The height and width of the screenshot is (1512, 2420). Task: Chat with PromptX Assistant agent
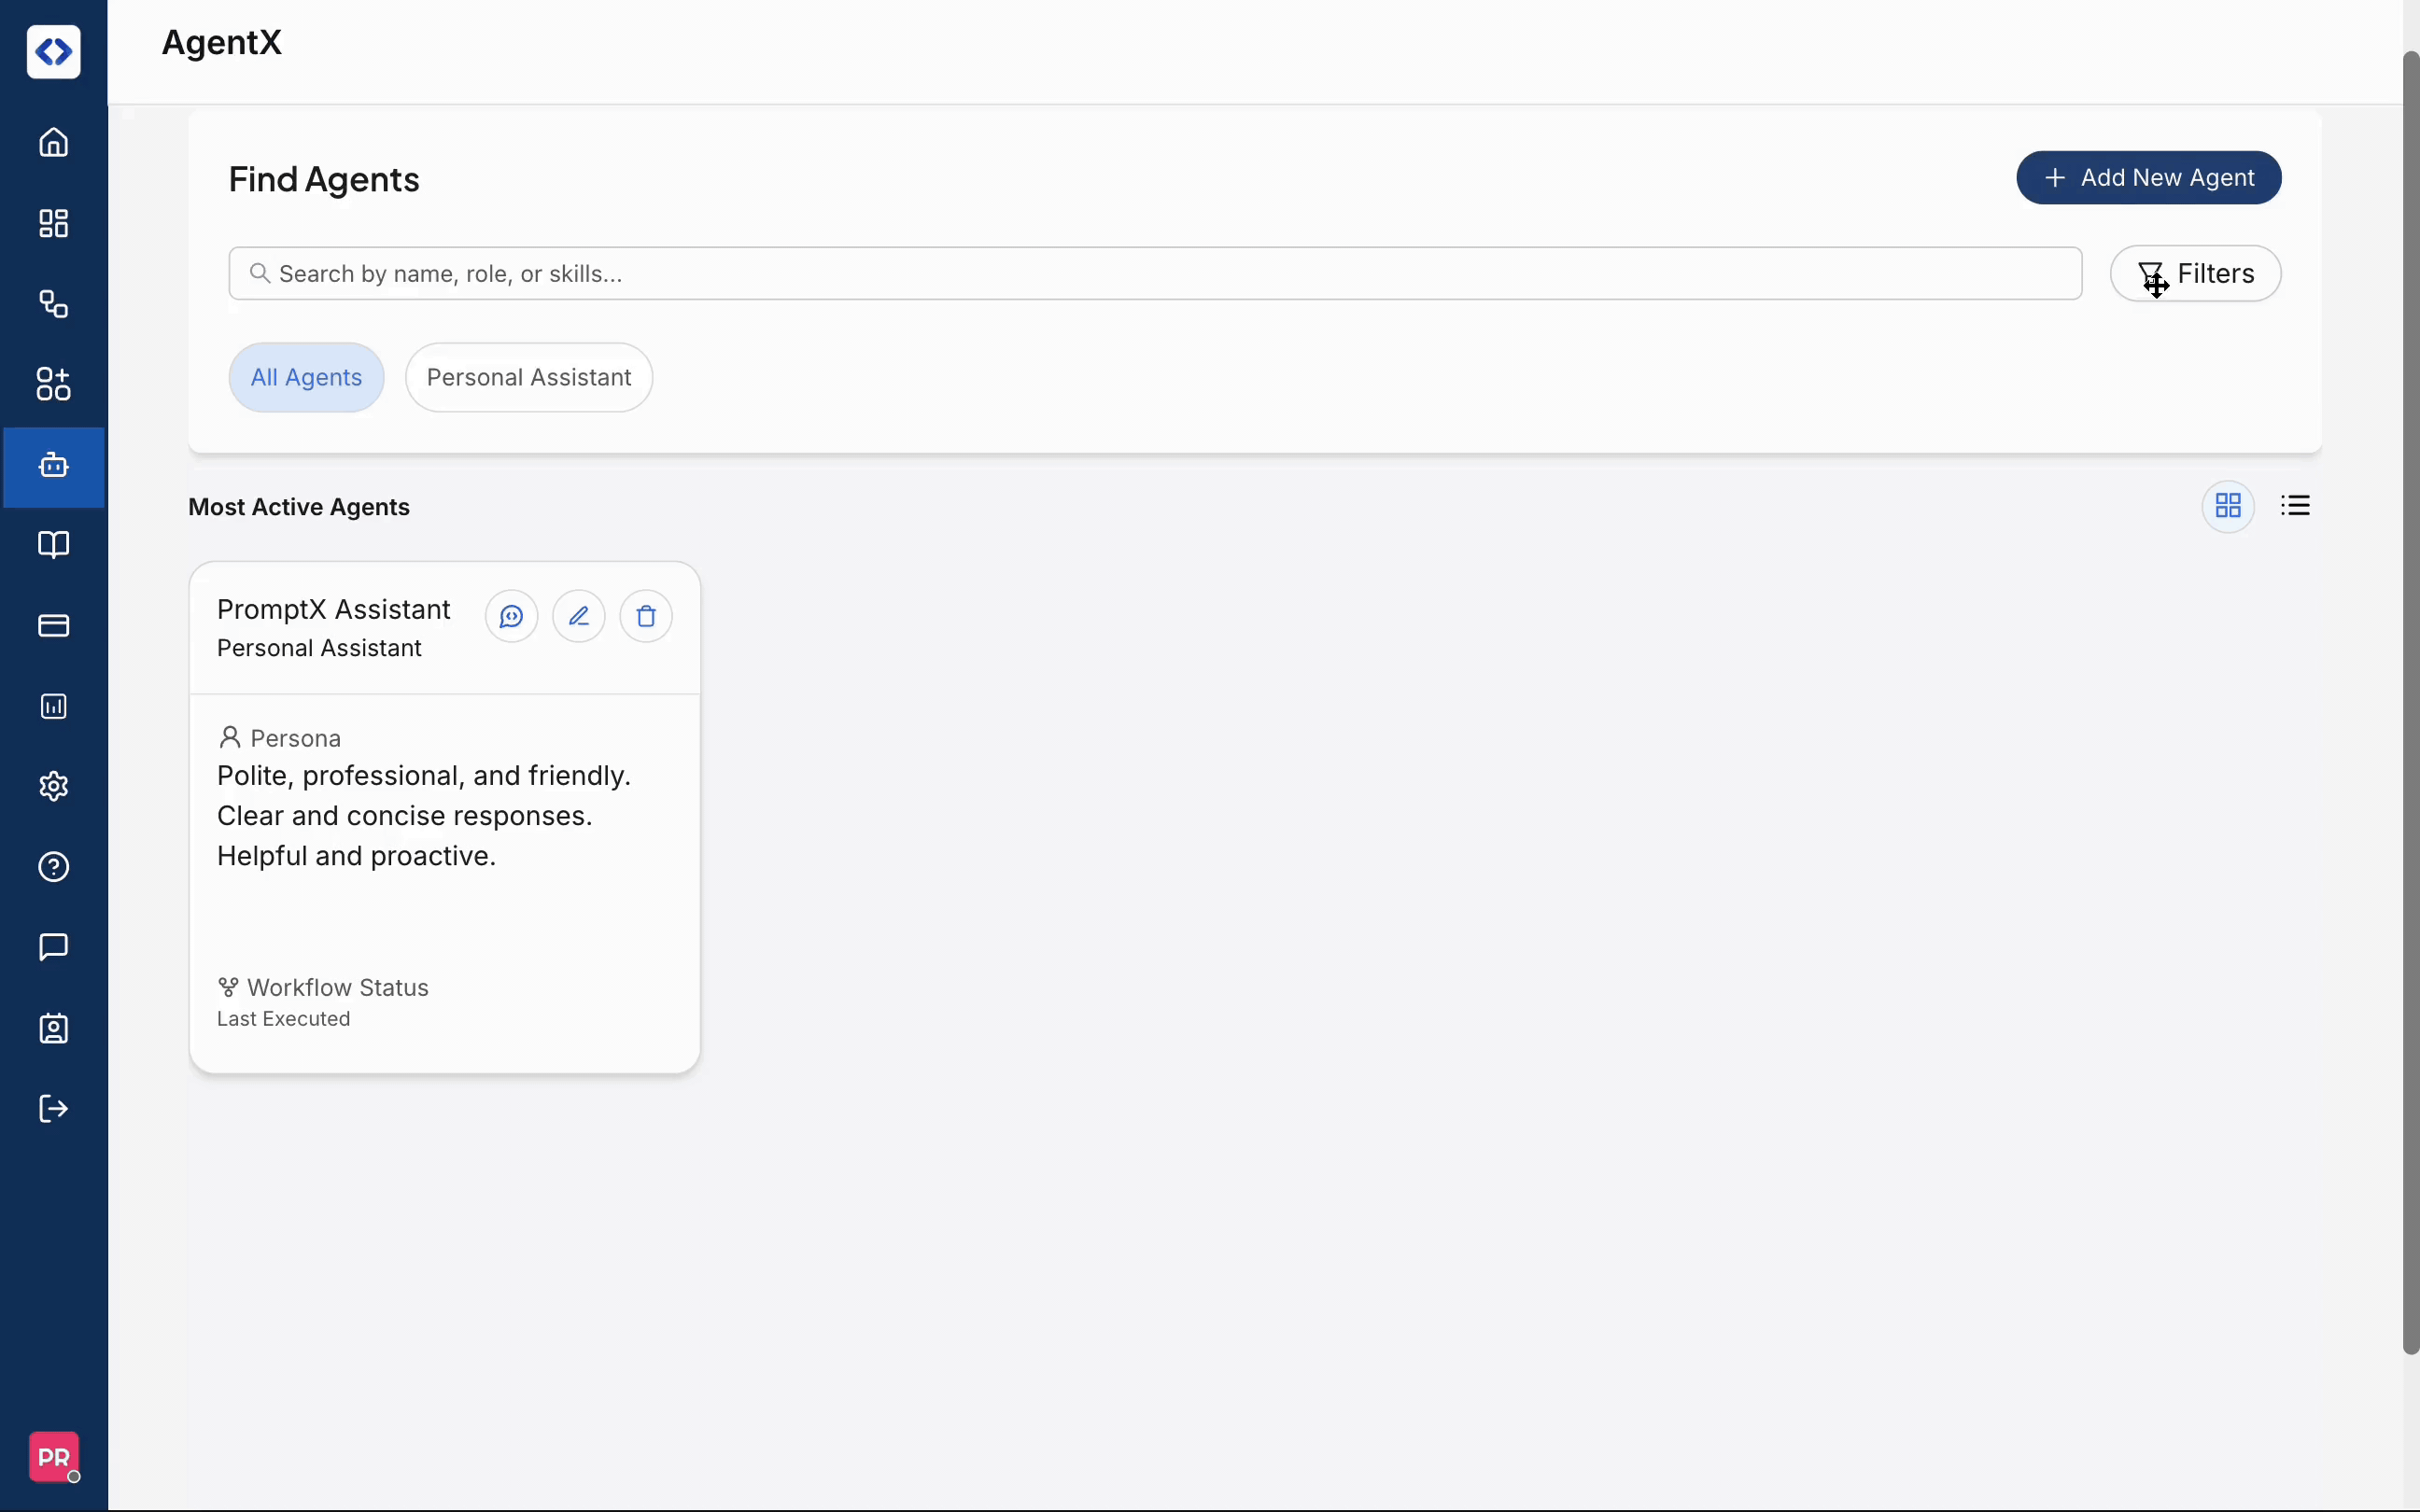(x=511, y=616)
